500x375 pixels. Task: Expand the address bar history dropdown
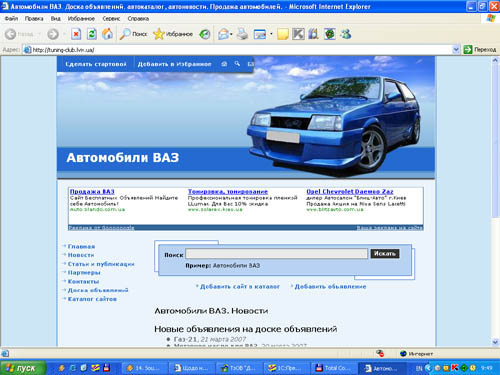456,50
